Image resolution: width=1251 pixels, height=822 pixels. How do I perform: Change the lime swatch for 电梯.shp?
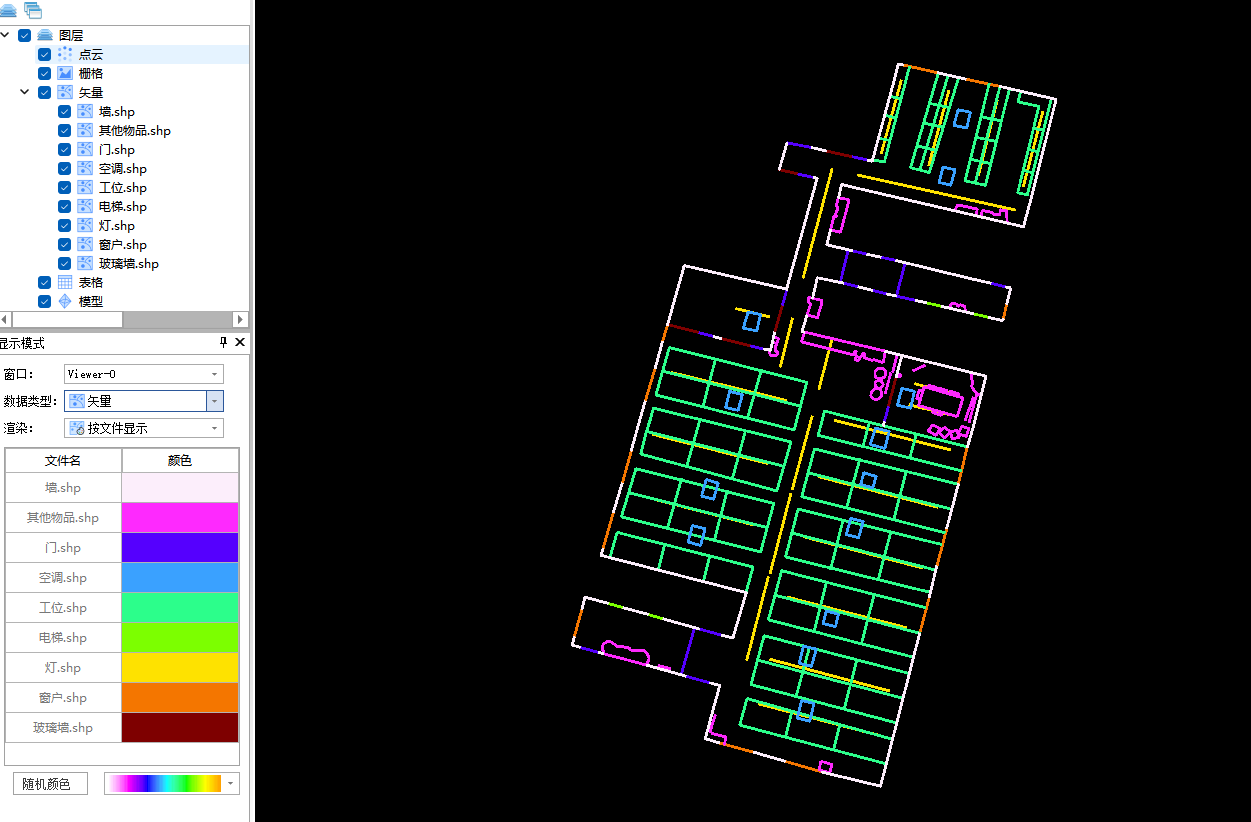[180, 638]
